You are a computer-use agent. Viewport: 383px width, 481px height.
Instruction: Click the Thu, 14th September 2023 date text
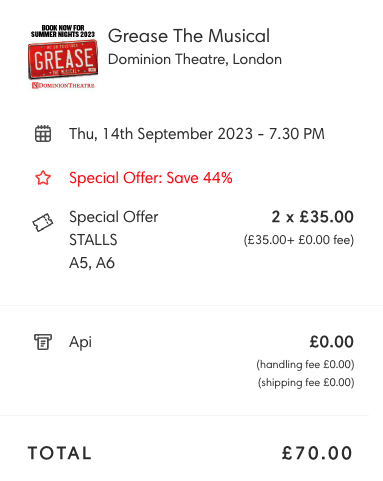[x=197, y=134]
